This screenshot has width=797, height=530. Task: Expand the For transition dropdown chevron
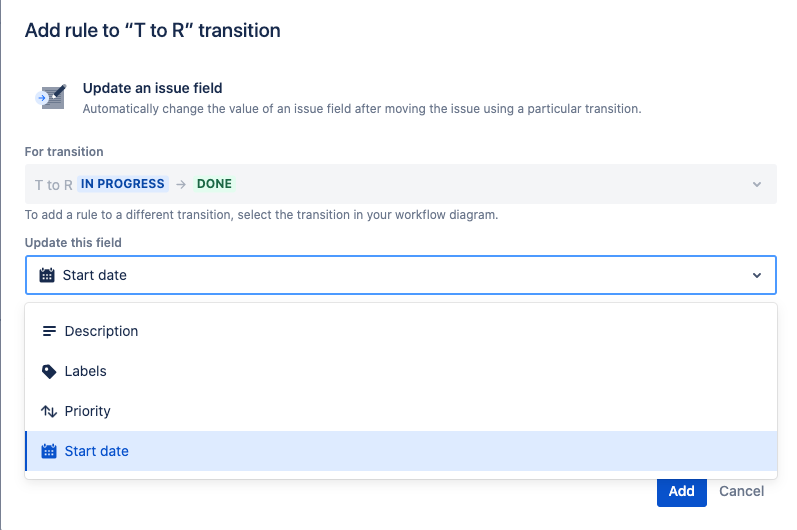tap(757, 184)
